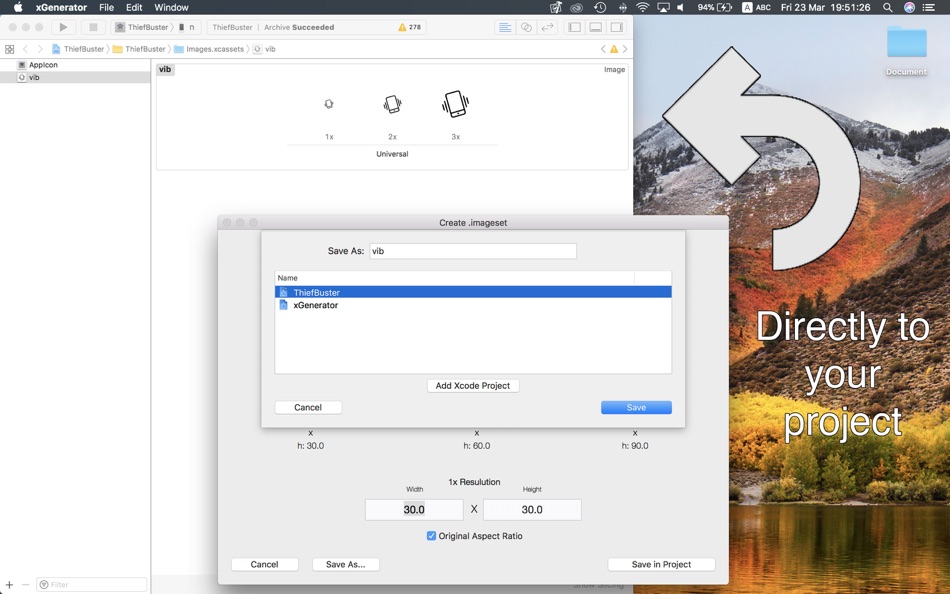Open the Edit menu

tap(134, 7)
